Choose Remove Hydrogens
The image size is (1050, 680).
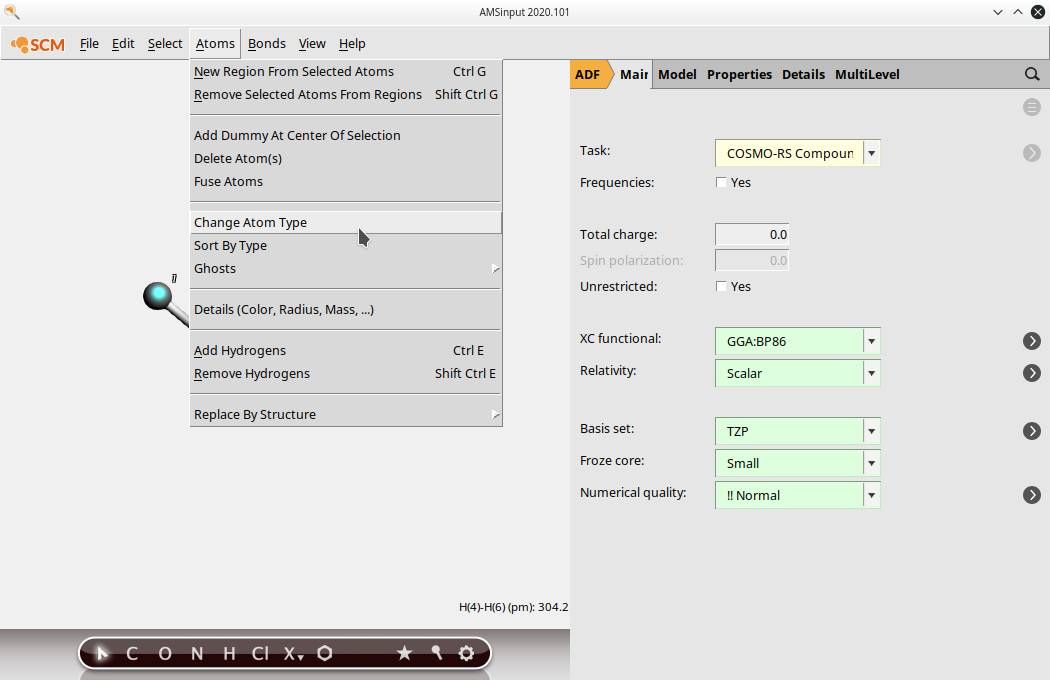click(x=346, y=374)
